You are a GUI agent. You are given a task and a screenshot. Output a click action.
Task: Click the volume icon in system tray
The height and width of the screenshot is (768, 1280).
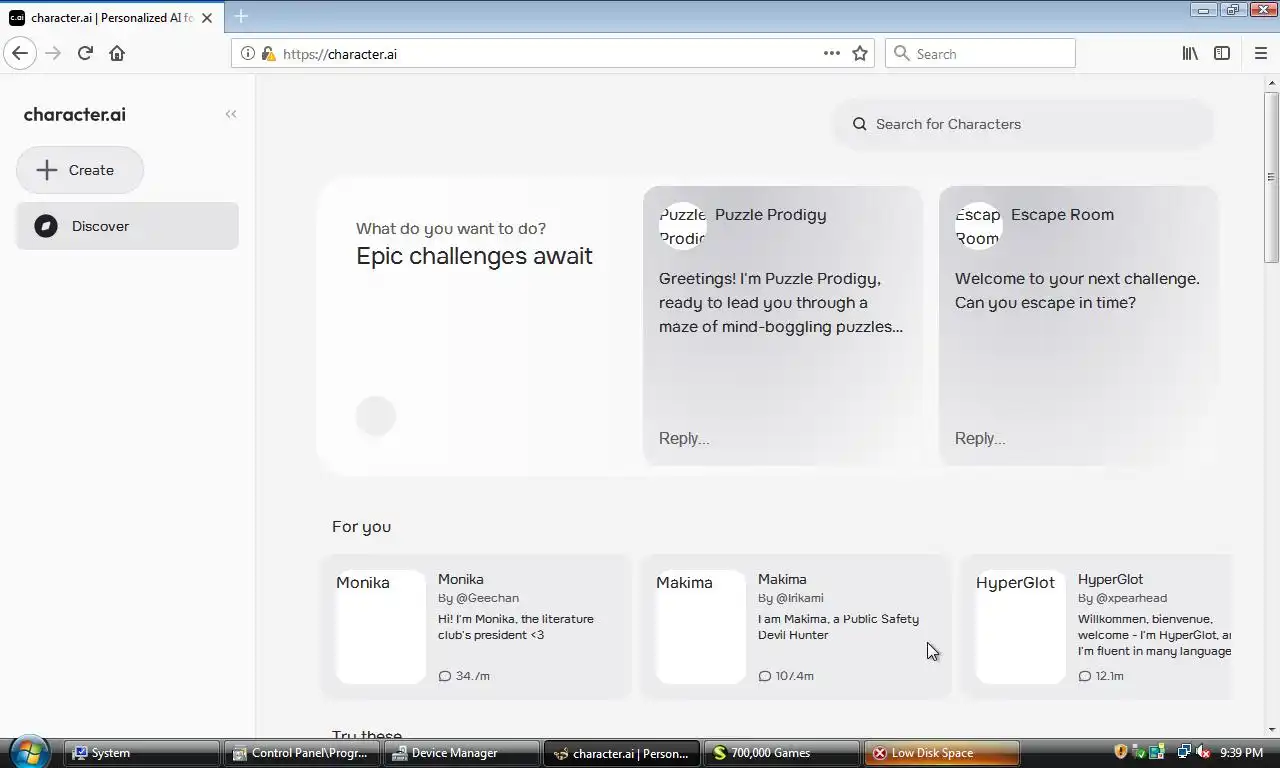[1203, 752]
